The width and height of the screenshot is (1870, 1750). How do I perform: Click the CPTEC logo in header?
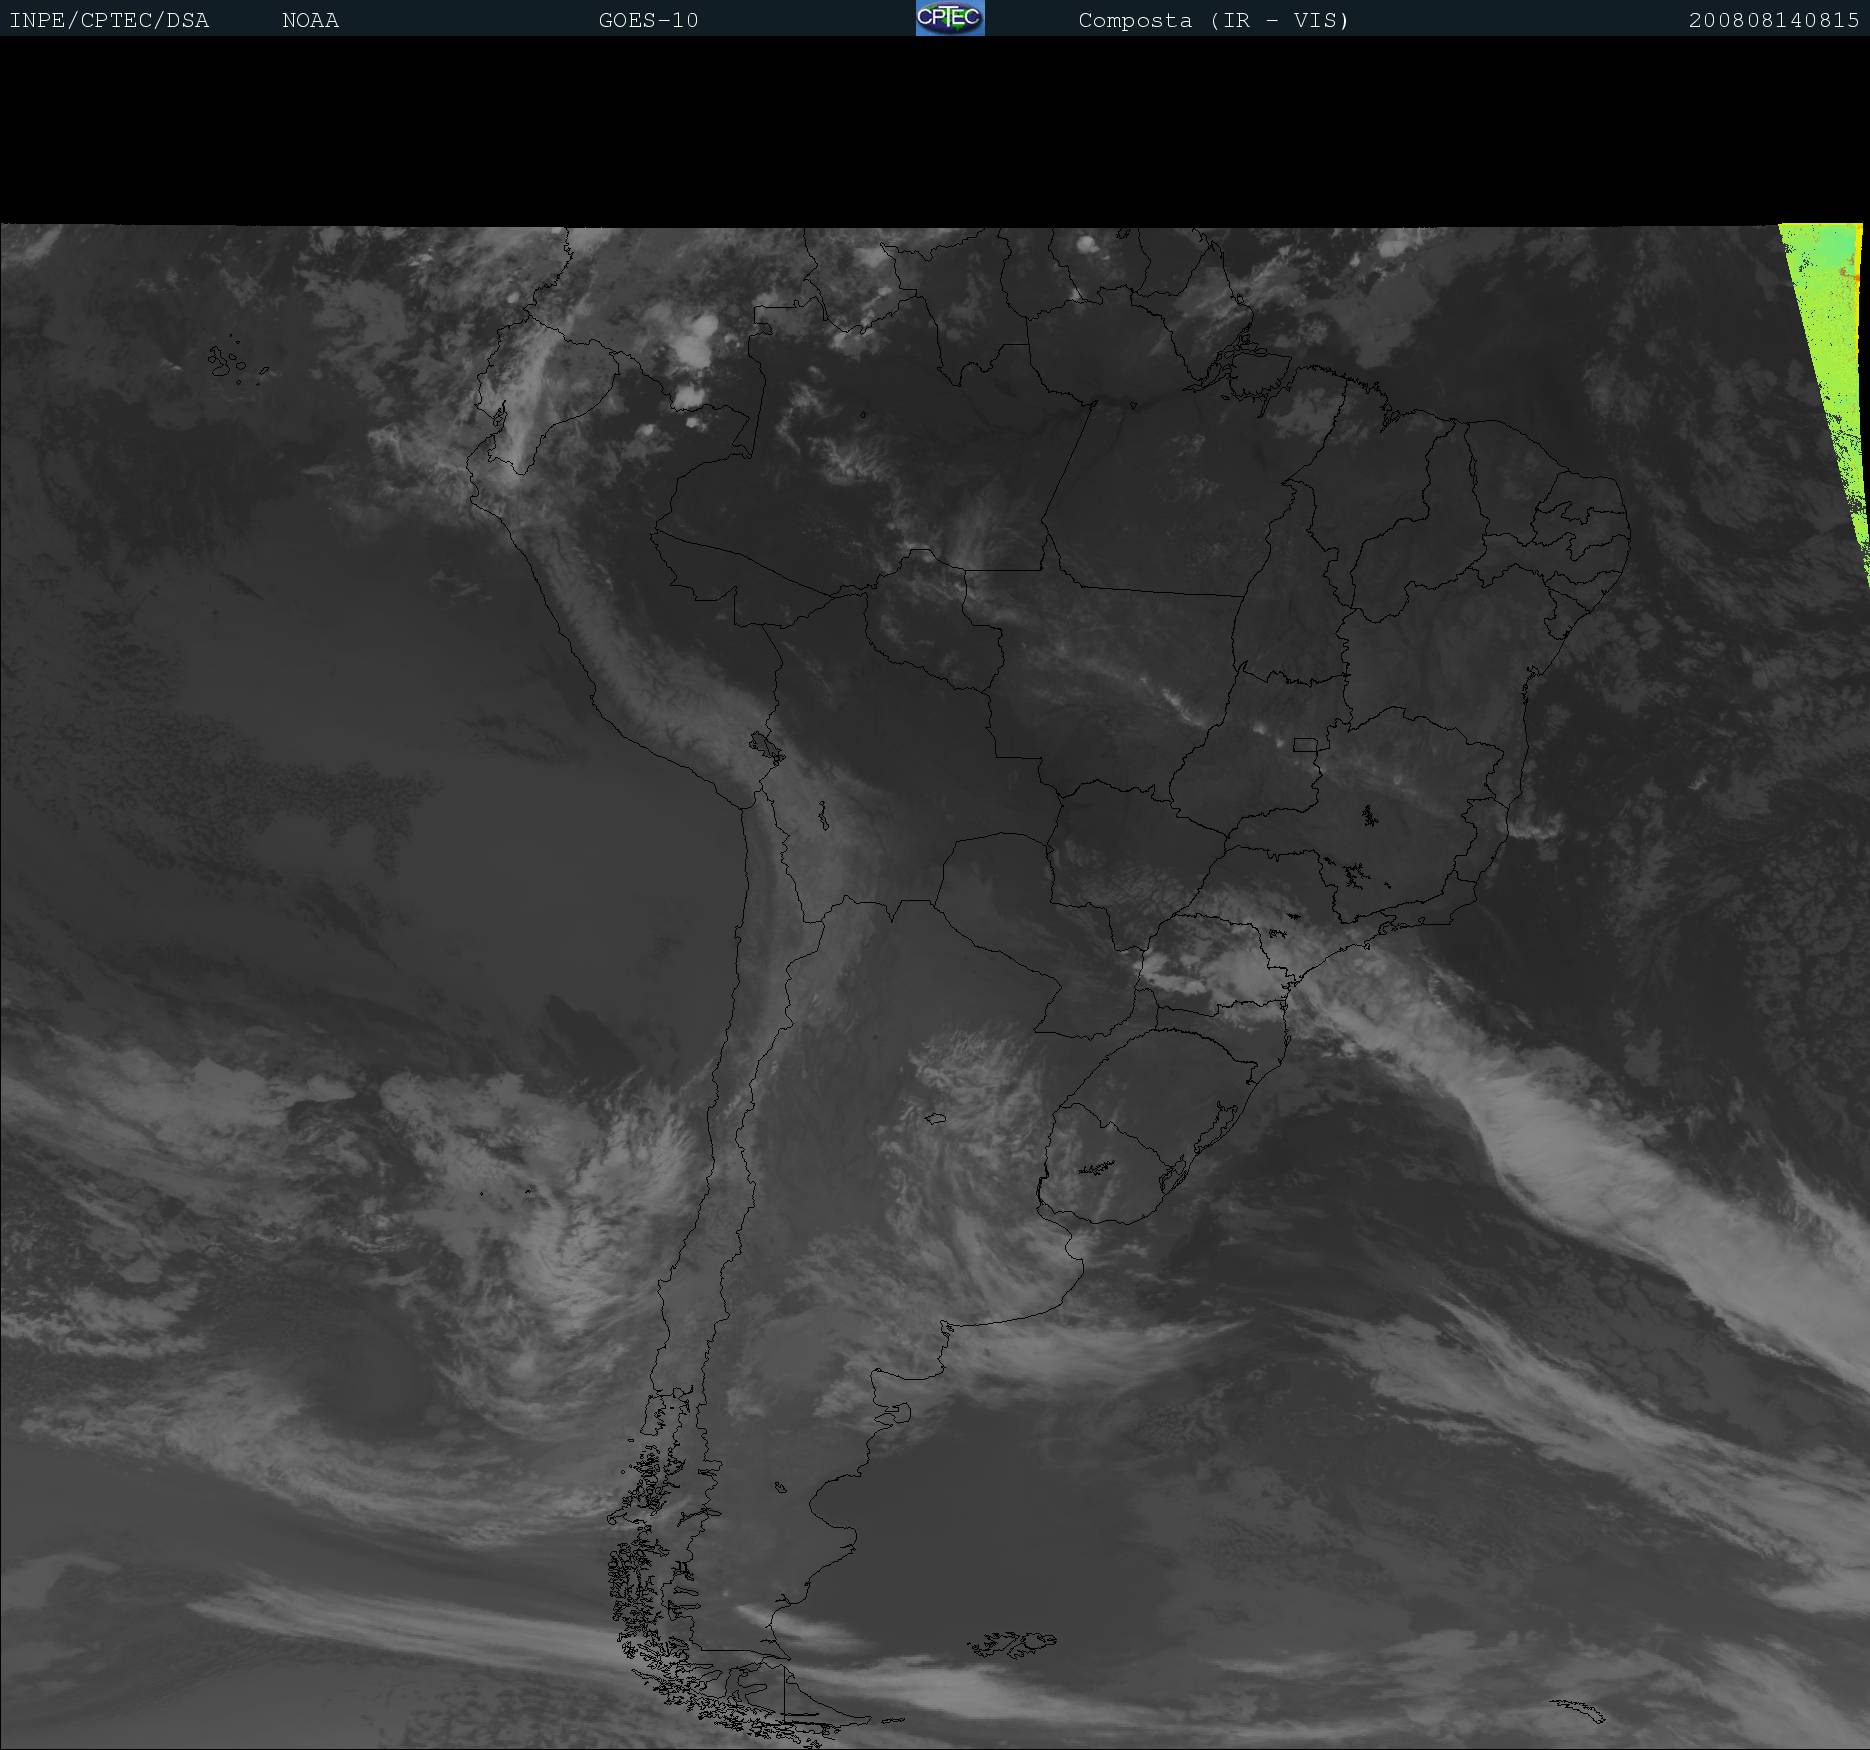949,18
